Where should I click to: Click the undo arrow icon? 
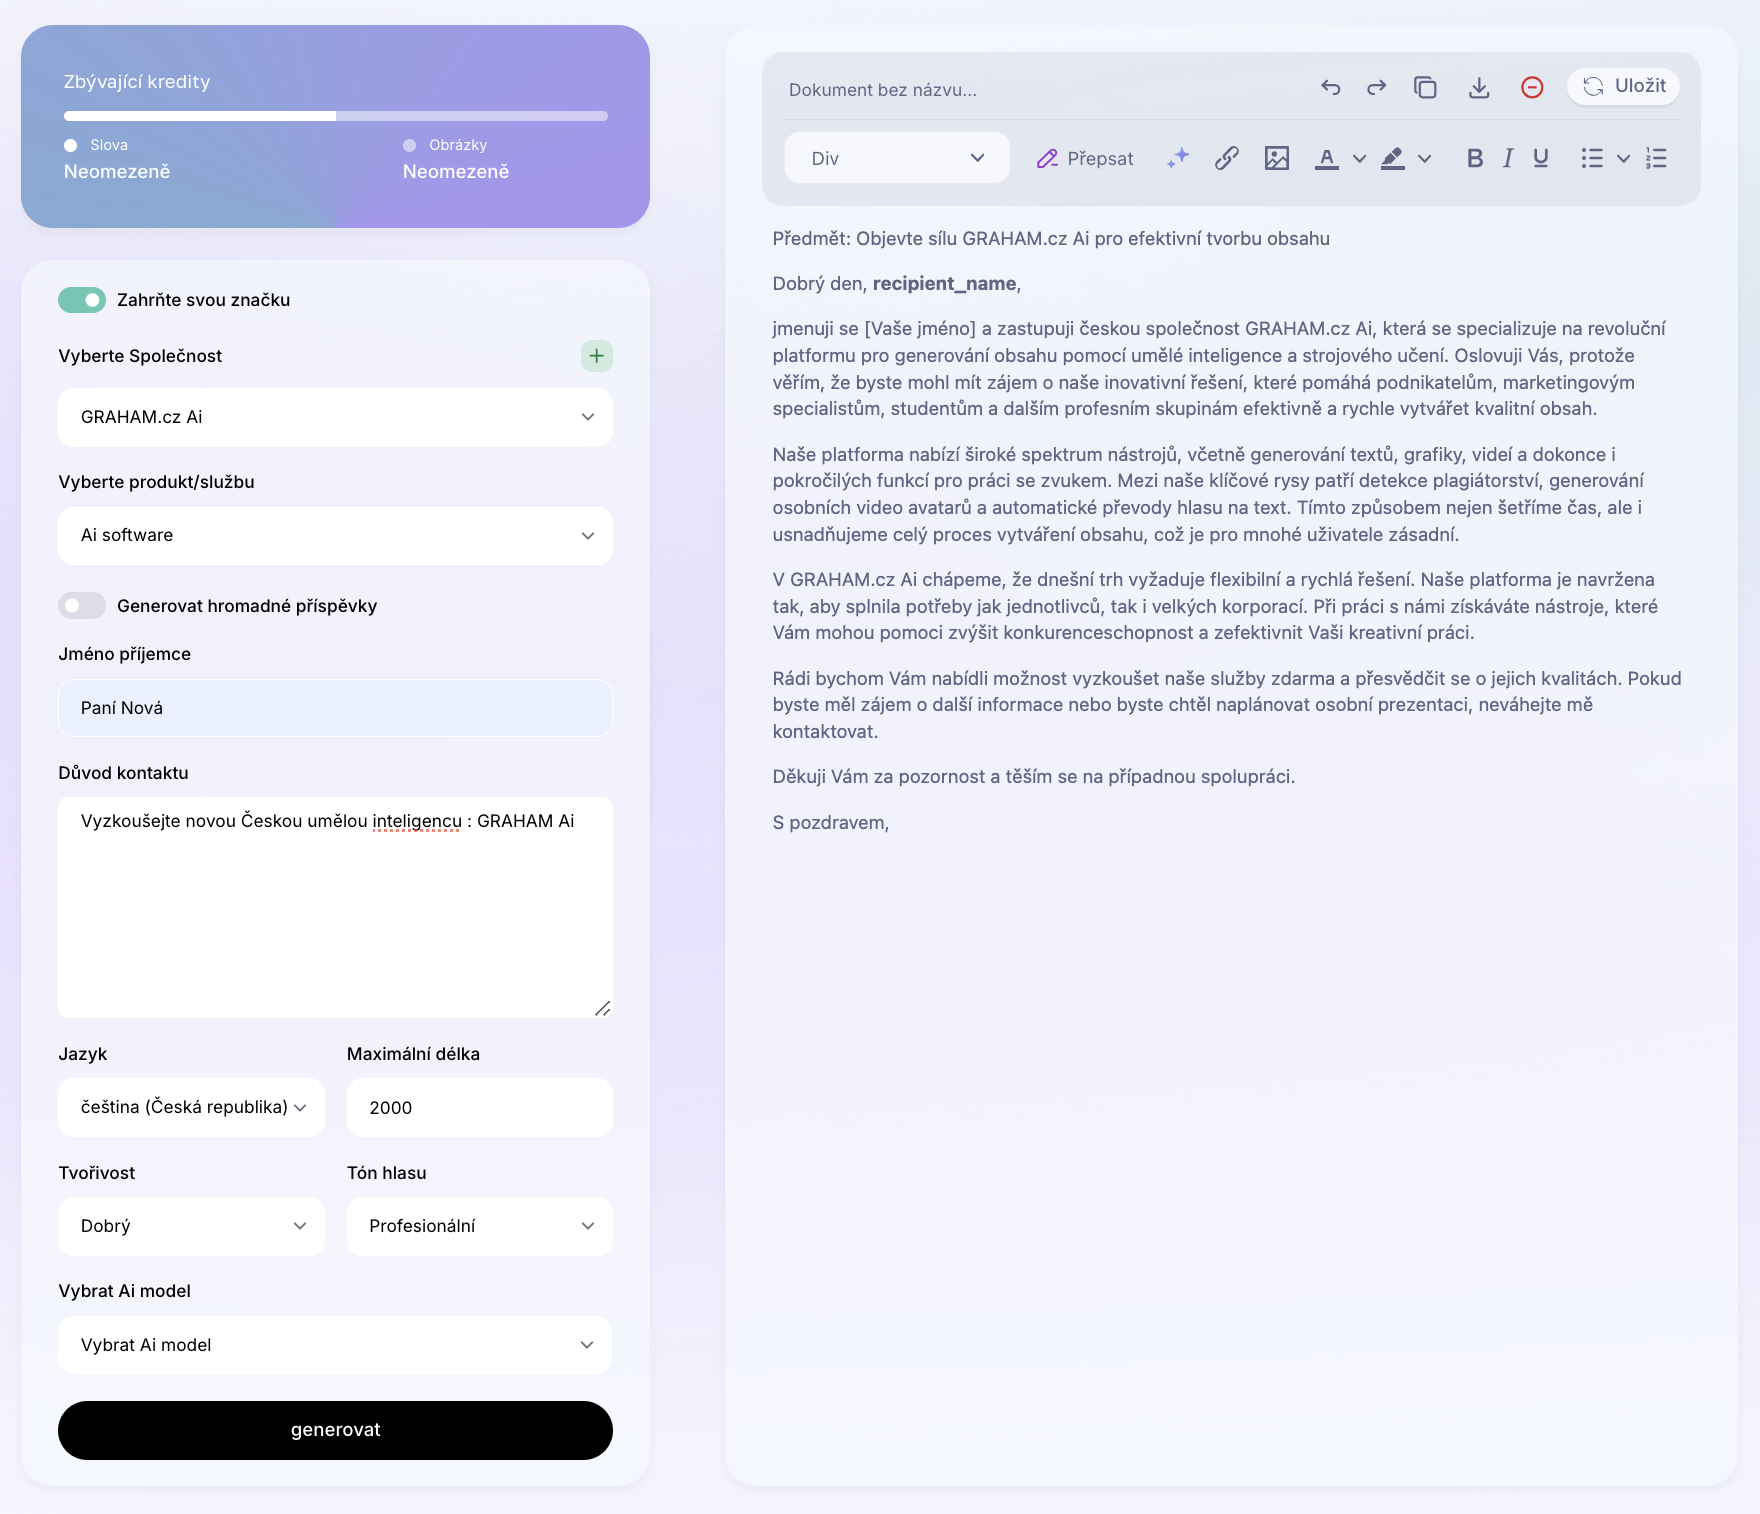pos(1330,87)
